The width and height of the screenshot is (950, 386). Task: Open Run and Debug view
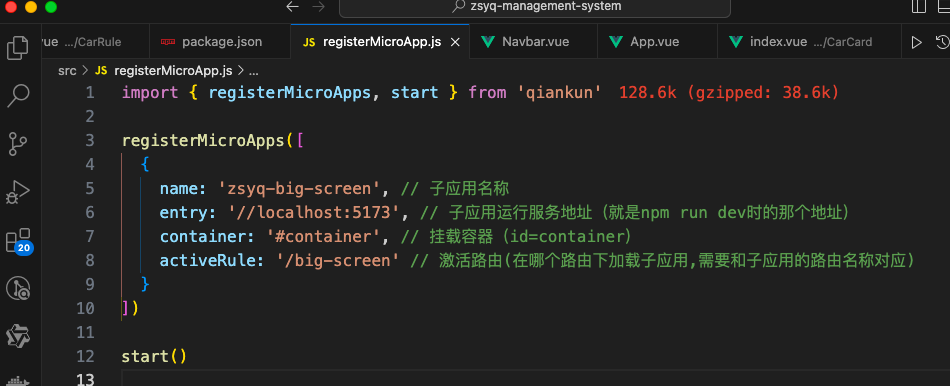[18, 192]
